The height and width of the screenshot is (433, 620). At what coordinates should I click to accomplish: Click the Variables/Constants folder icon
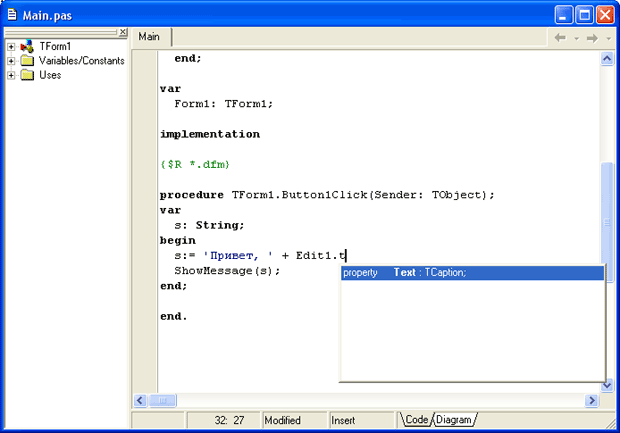(27, 61)
